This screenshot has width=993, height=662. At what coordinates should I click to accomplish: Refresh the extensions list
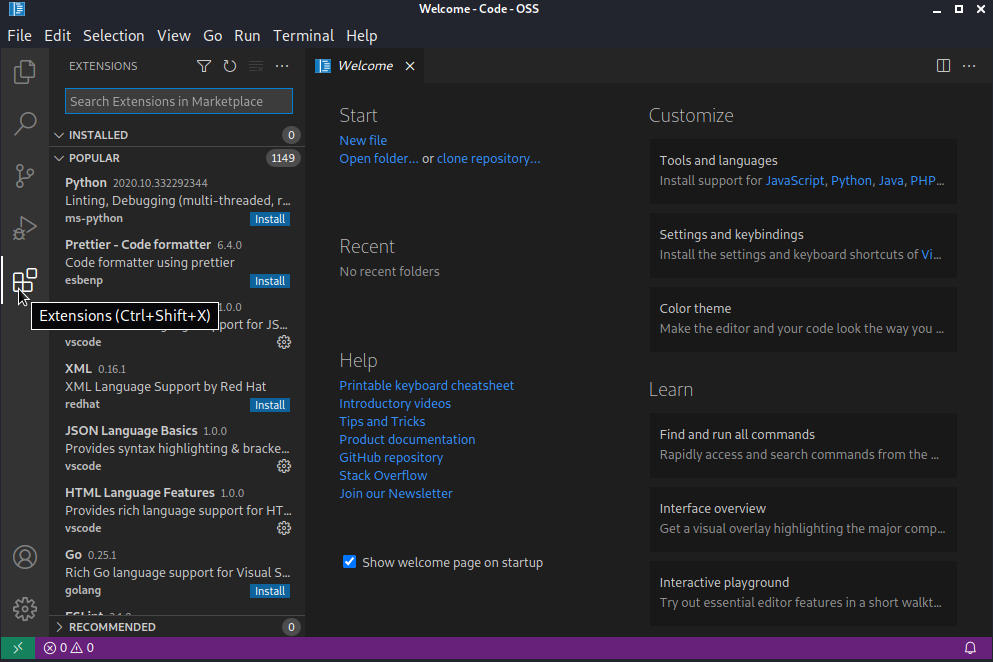click(x=230, y=66)
